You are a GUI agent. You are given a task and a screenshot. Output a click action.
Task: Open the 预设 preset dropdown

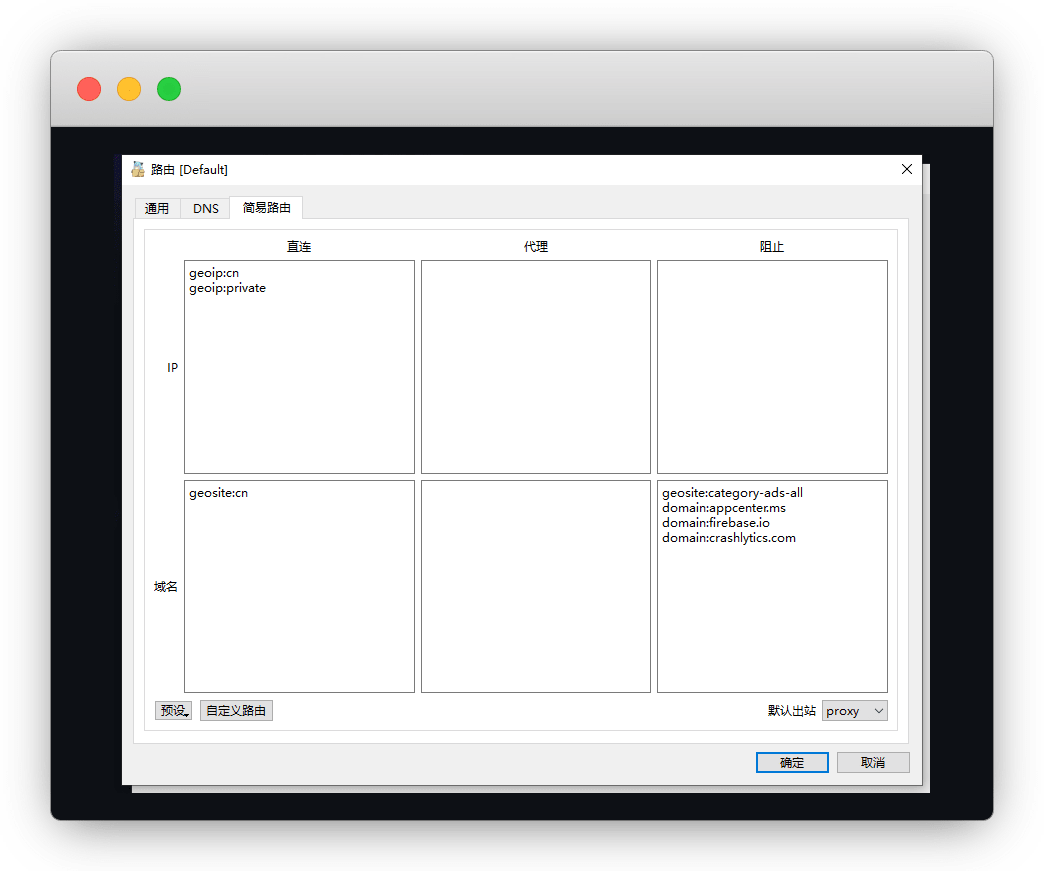(x=173, y=711)
